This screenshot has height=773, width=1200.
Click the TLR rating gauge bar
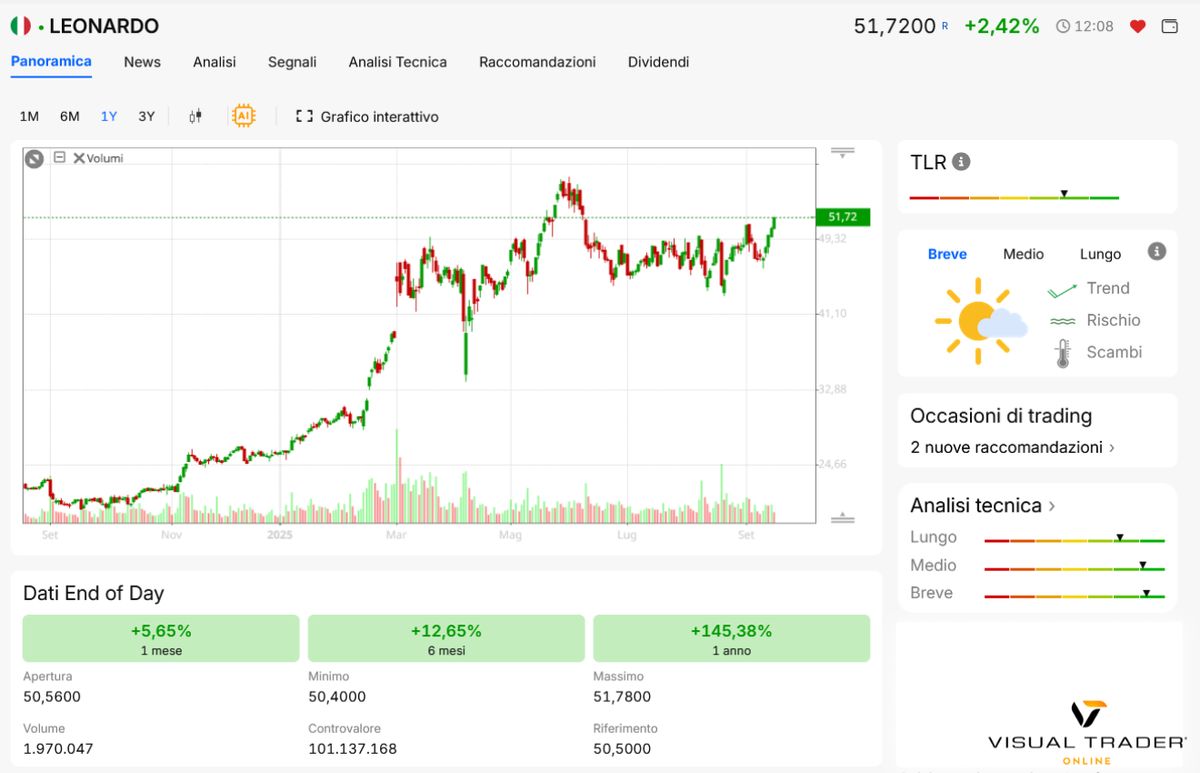[1014, 197]
